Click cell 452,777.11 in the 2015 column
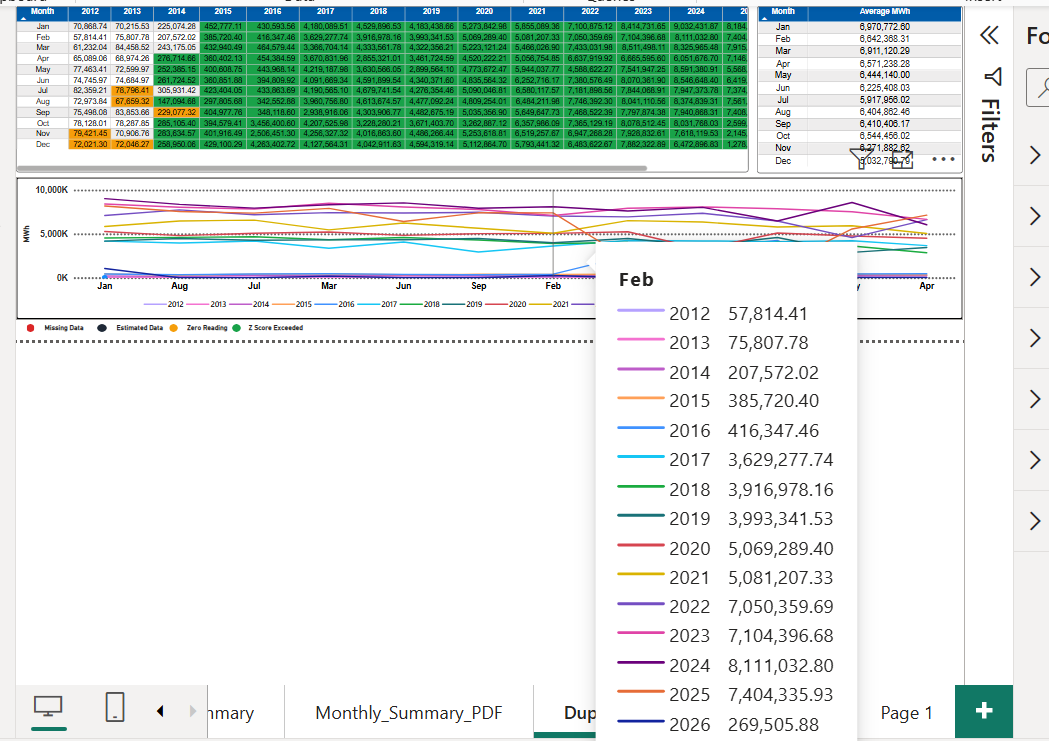Image resolution: width=1049 pixels, height=741 pixels. [x=223, y=26]
